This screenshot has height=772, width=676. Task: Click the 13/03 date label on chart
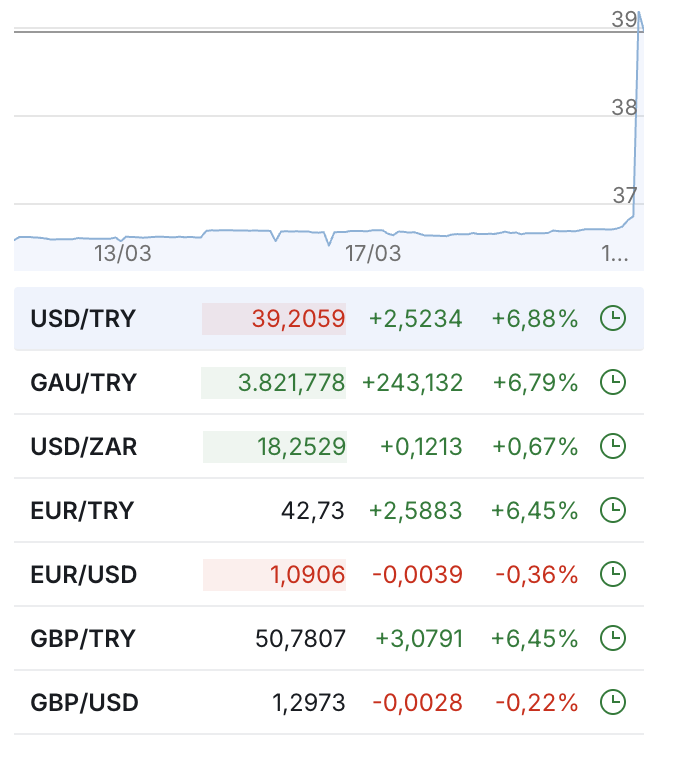click(x=123, y=254)
